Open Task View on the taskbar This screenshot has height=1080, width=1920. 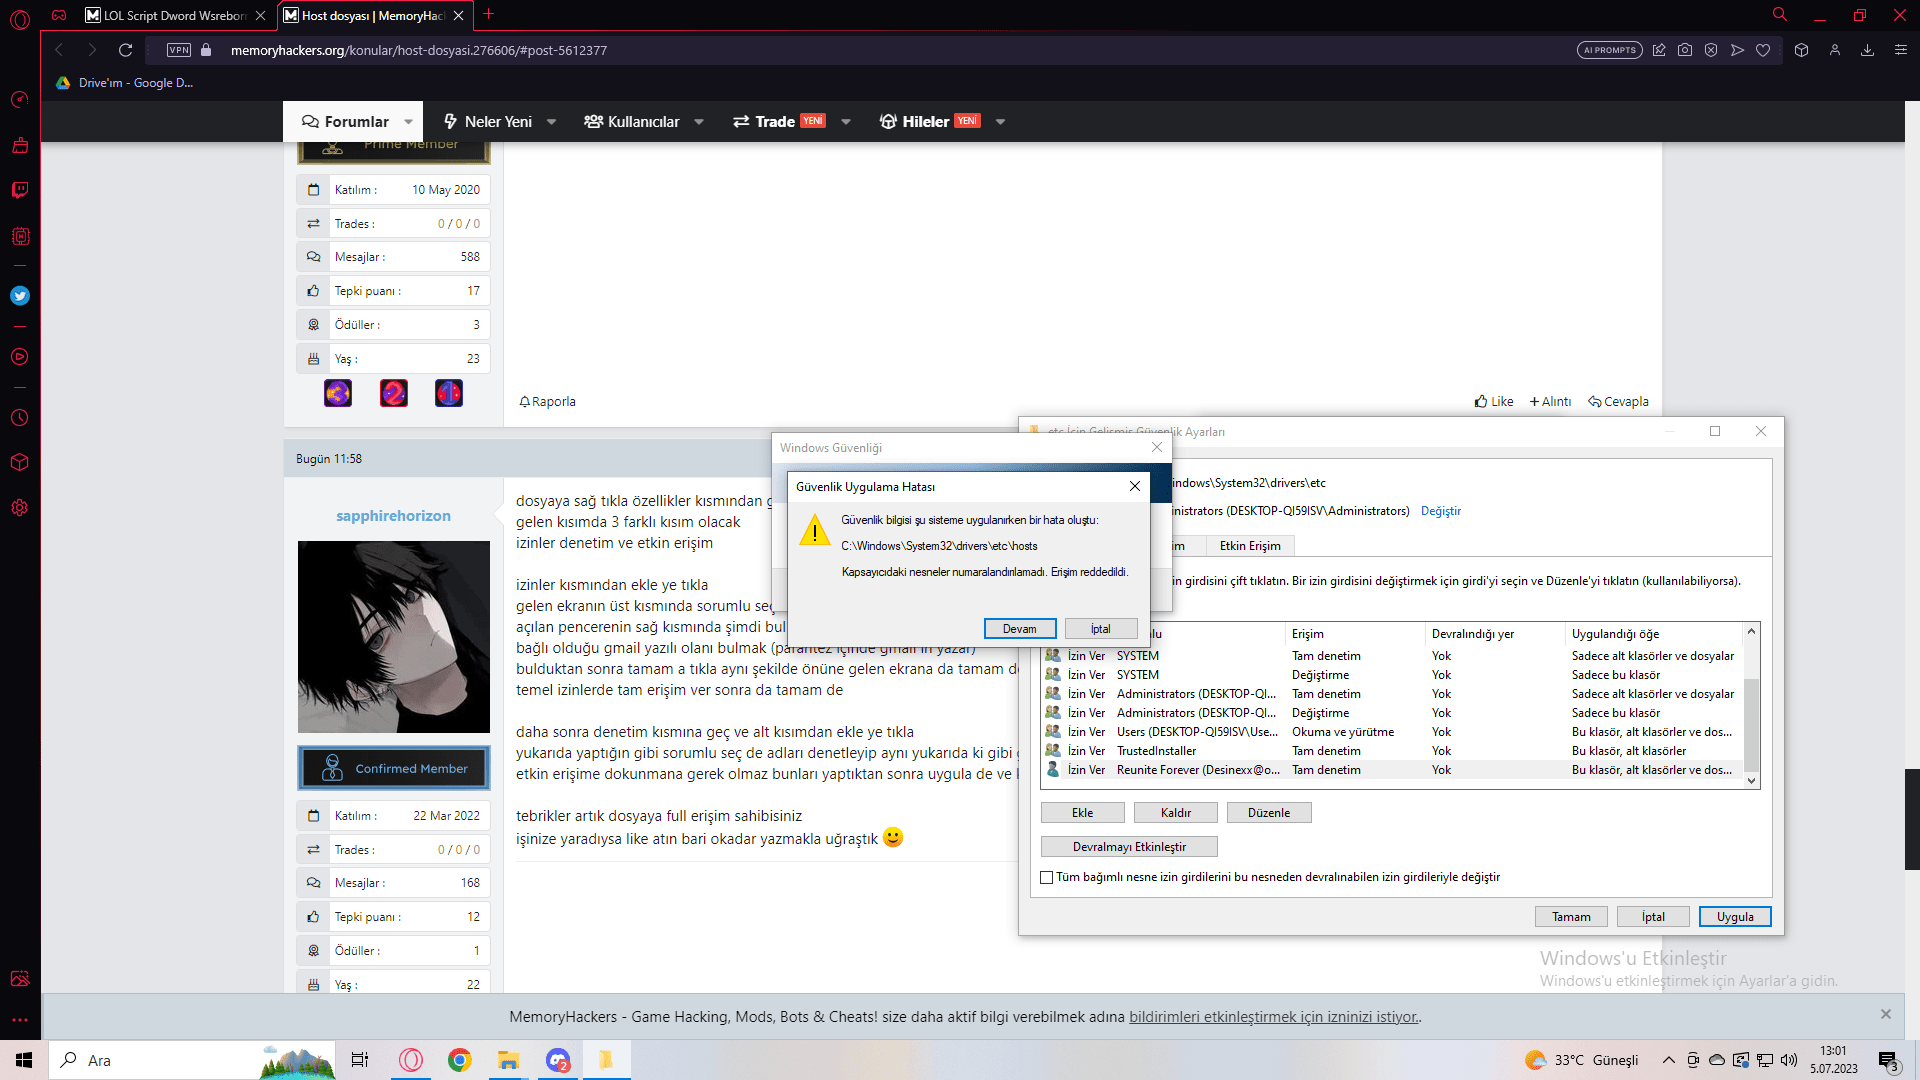(360, 1060)
